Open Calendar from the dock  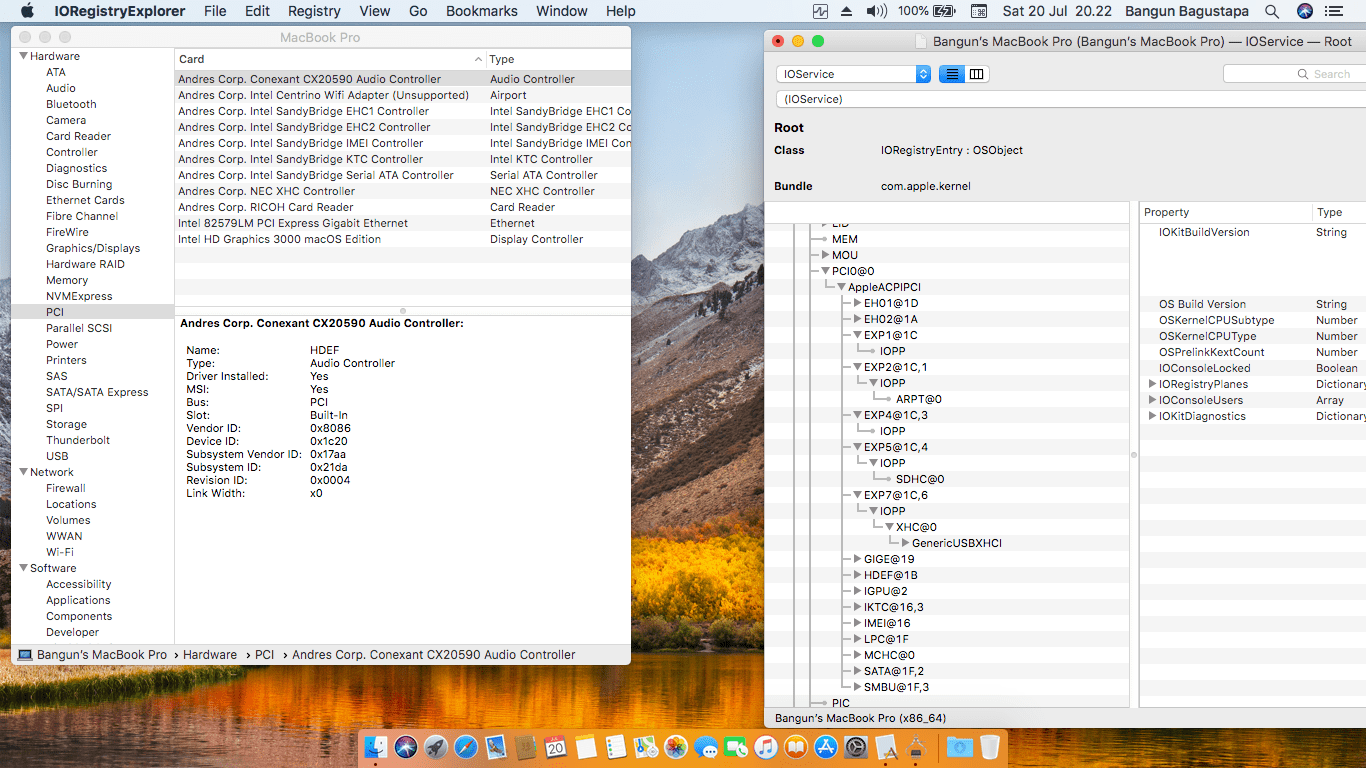pos(555,746)
